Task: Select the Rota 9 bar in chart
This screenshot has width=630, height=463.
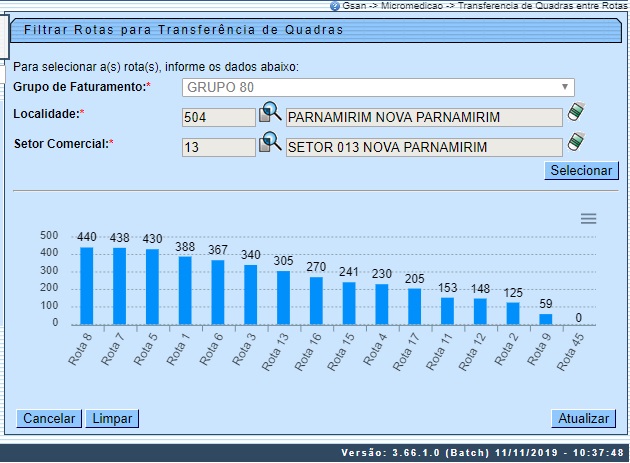Action: [x=546, y=320]
